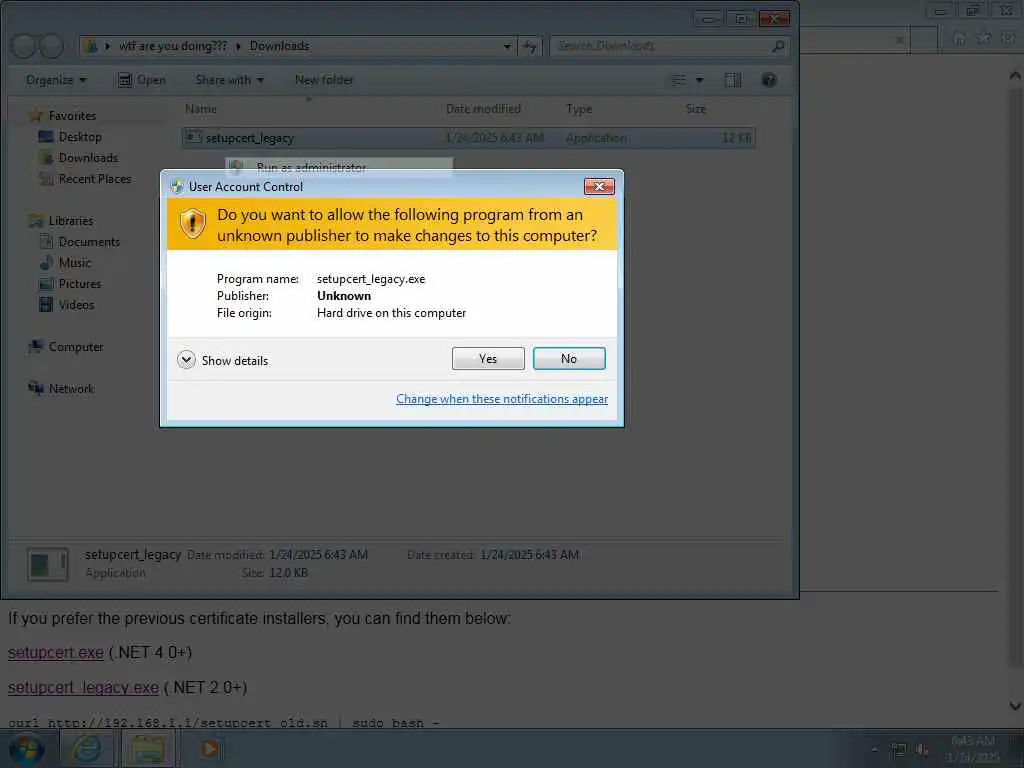1024x768 pixels.
Task: Click New folder in Explorer toolbar
Action: 324,80
